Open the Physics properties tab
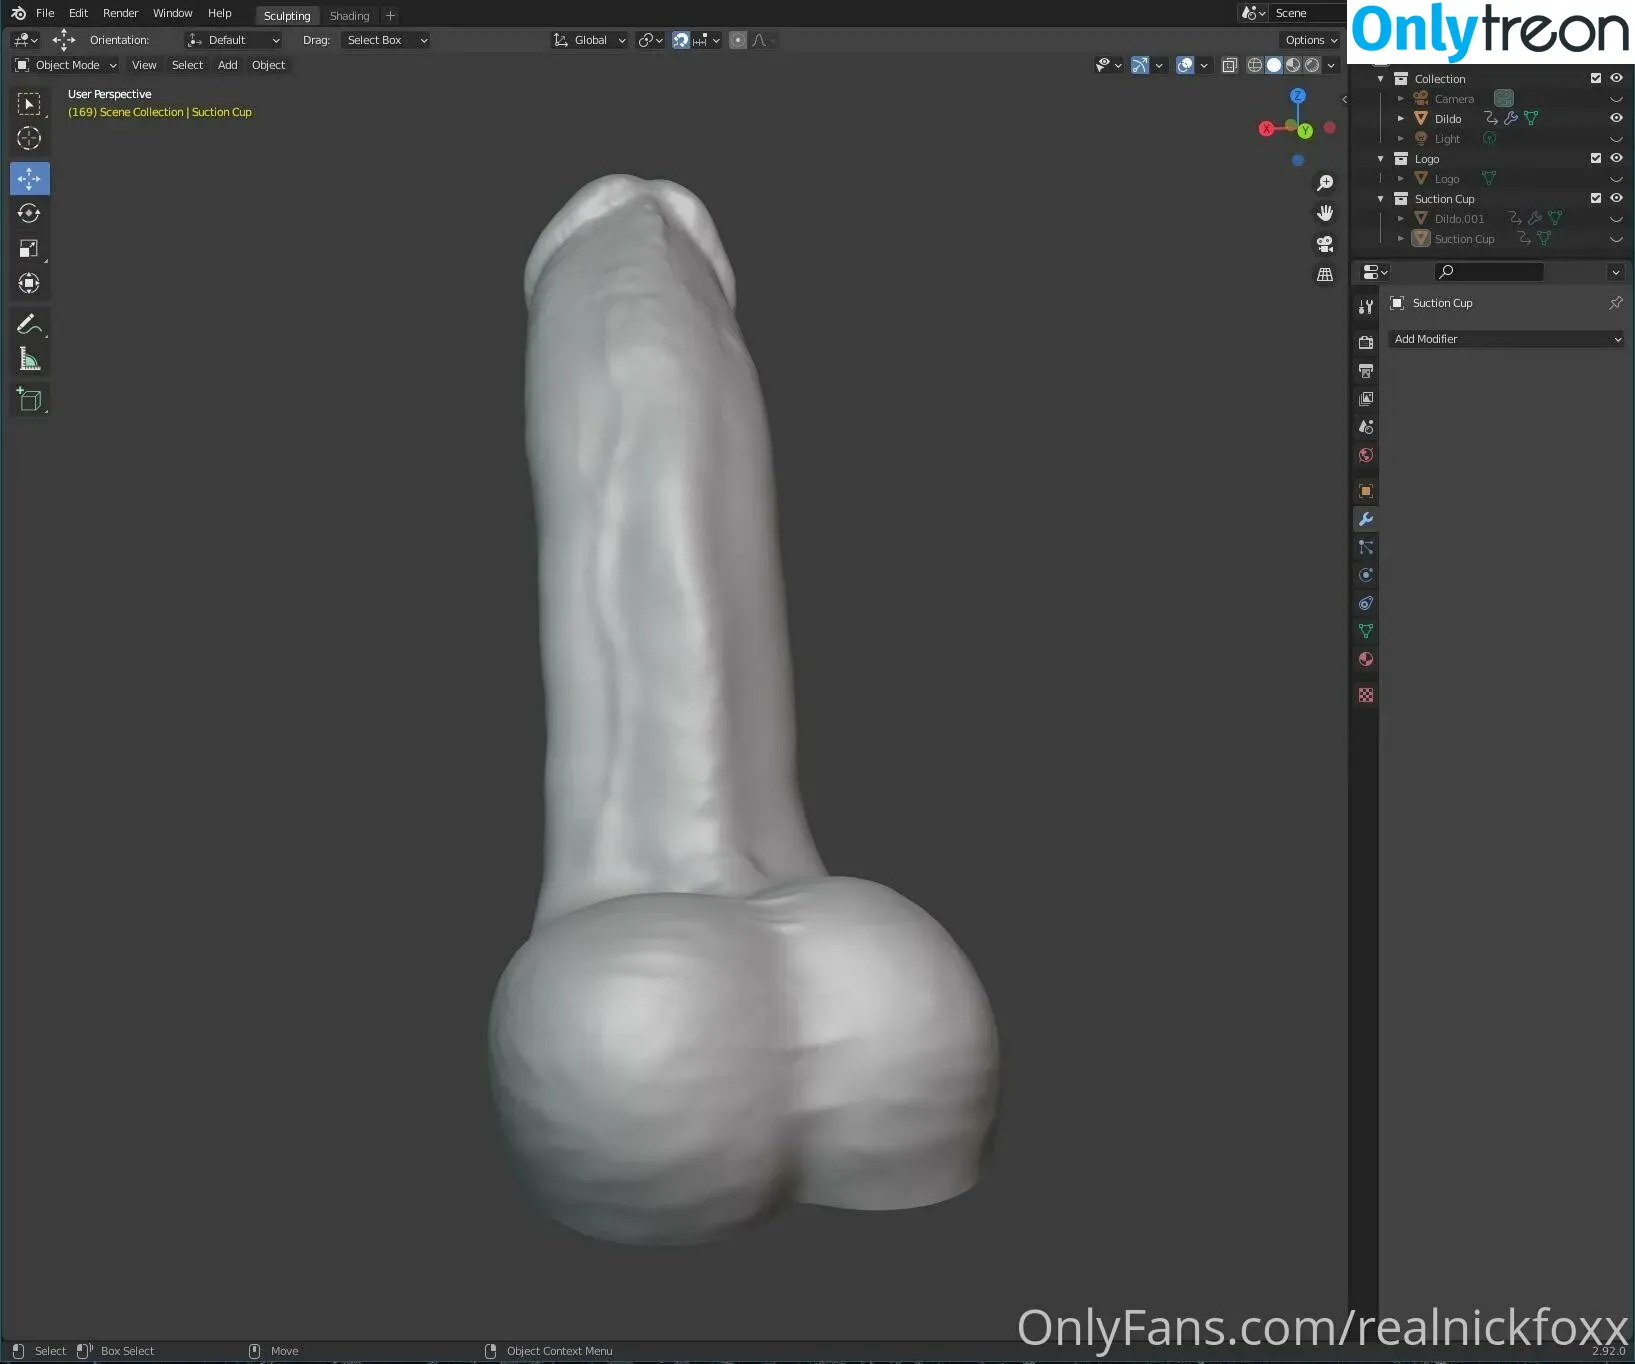This screenshot has width=1635, height=1364. coord(1366,575)
